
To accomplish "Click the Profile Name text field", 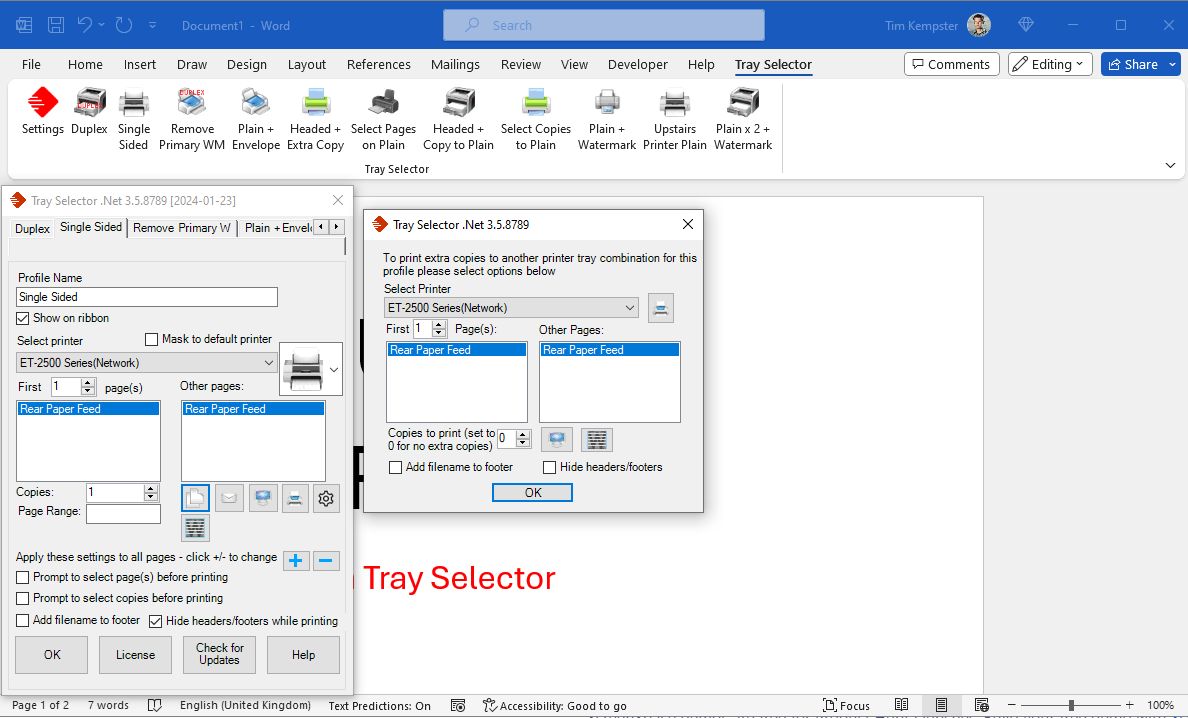I will (147, 297).
